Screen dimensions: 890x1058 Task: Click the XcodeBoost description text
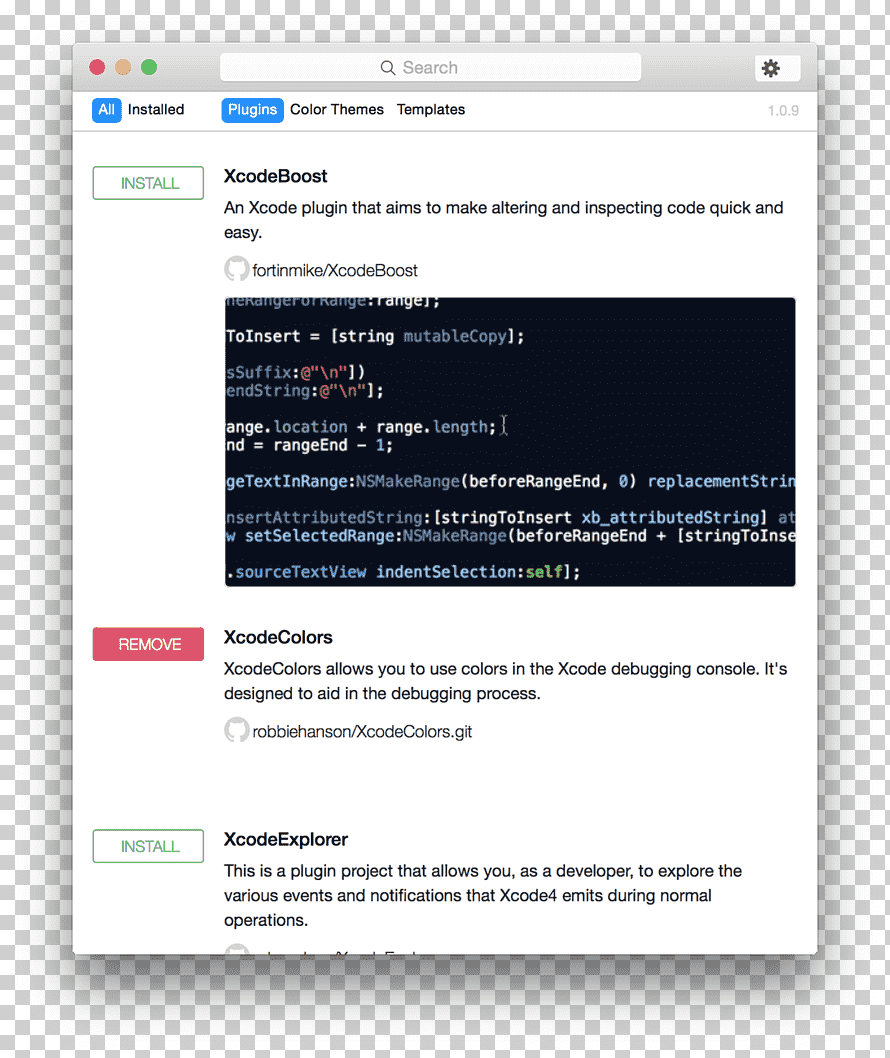pyautogui.click(x=503, y=220)
